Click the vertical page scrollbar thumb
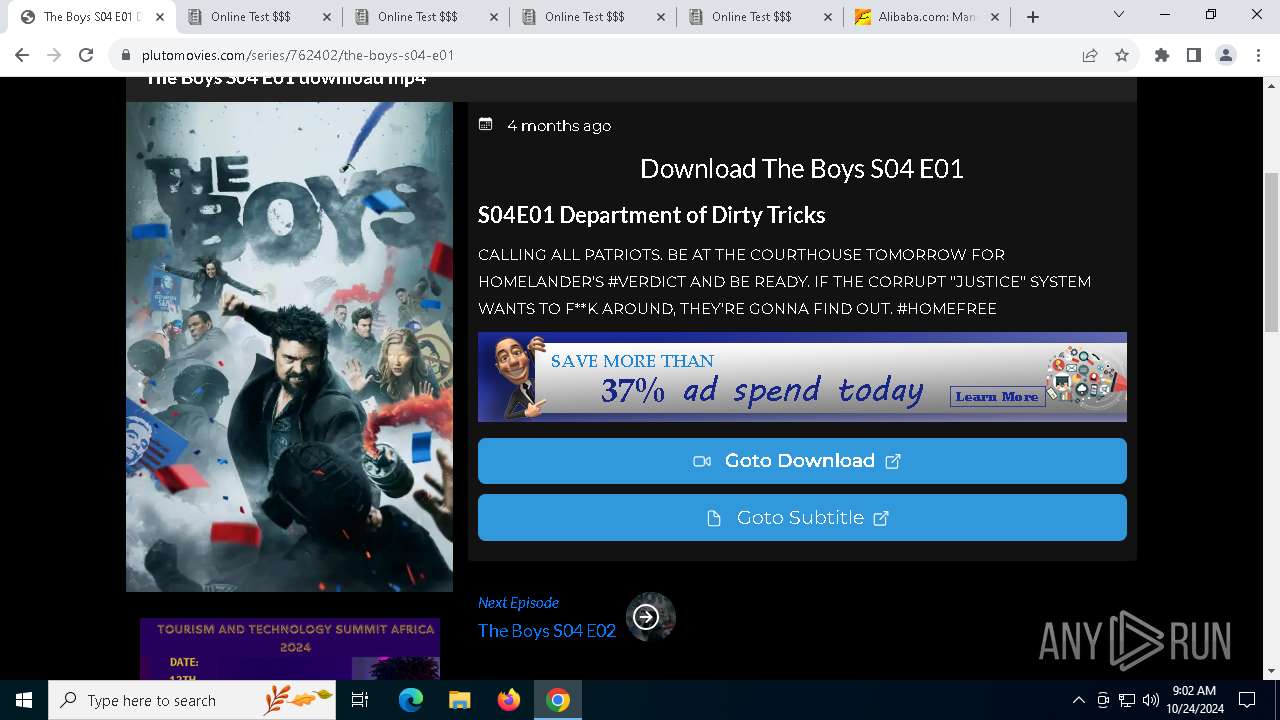This screenshot has height=720, width=1280. tap(1271, 252)
